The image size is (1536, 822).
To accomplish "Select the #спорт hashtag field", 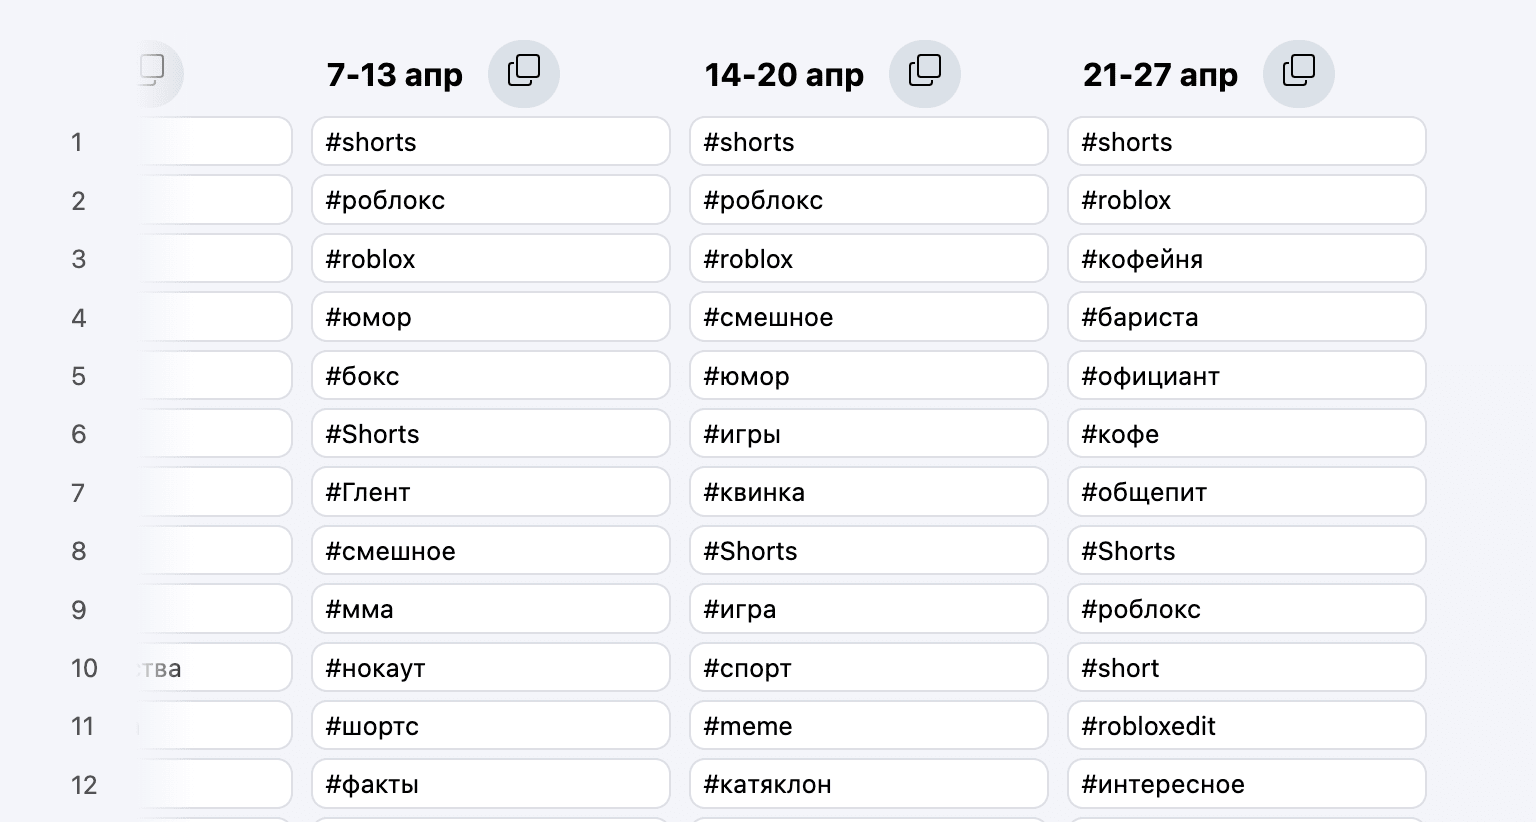I will pos(868,668).
